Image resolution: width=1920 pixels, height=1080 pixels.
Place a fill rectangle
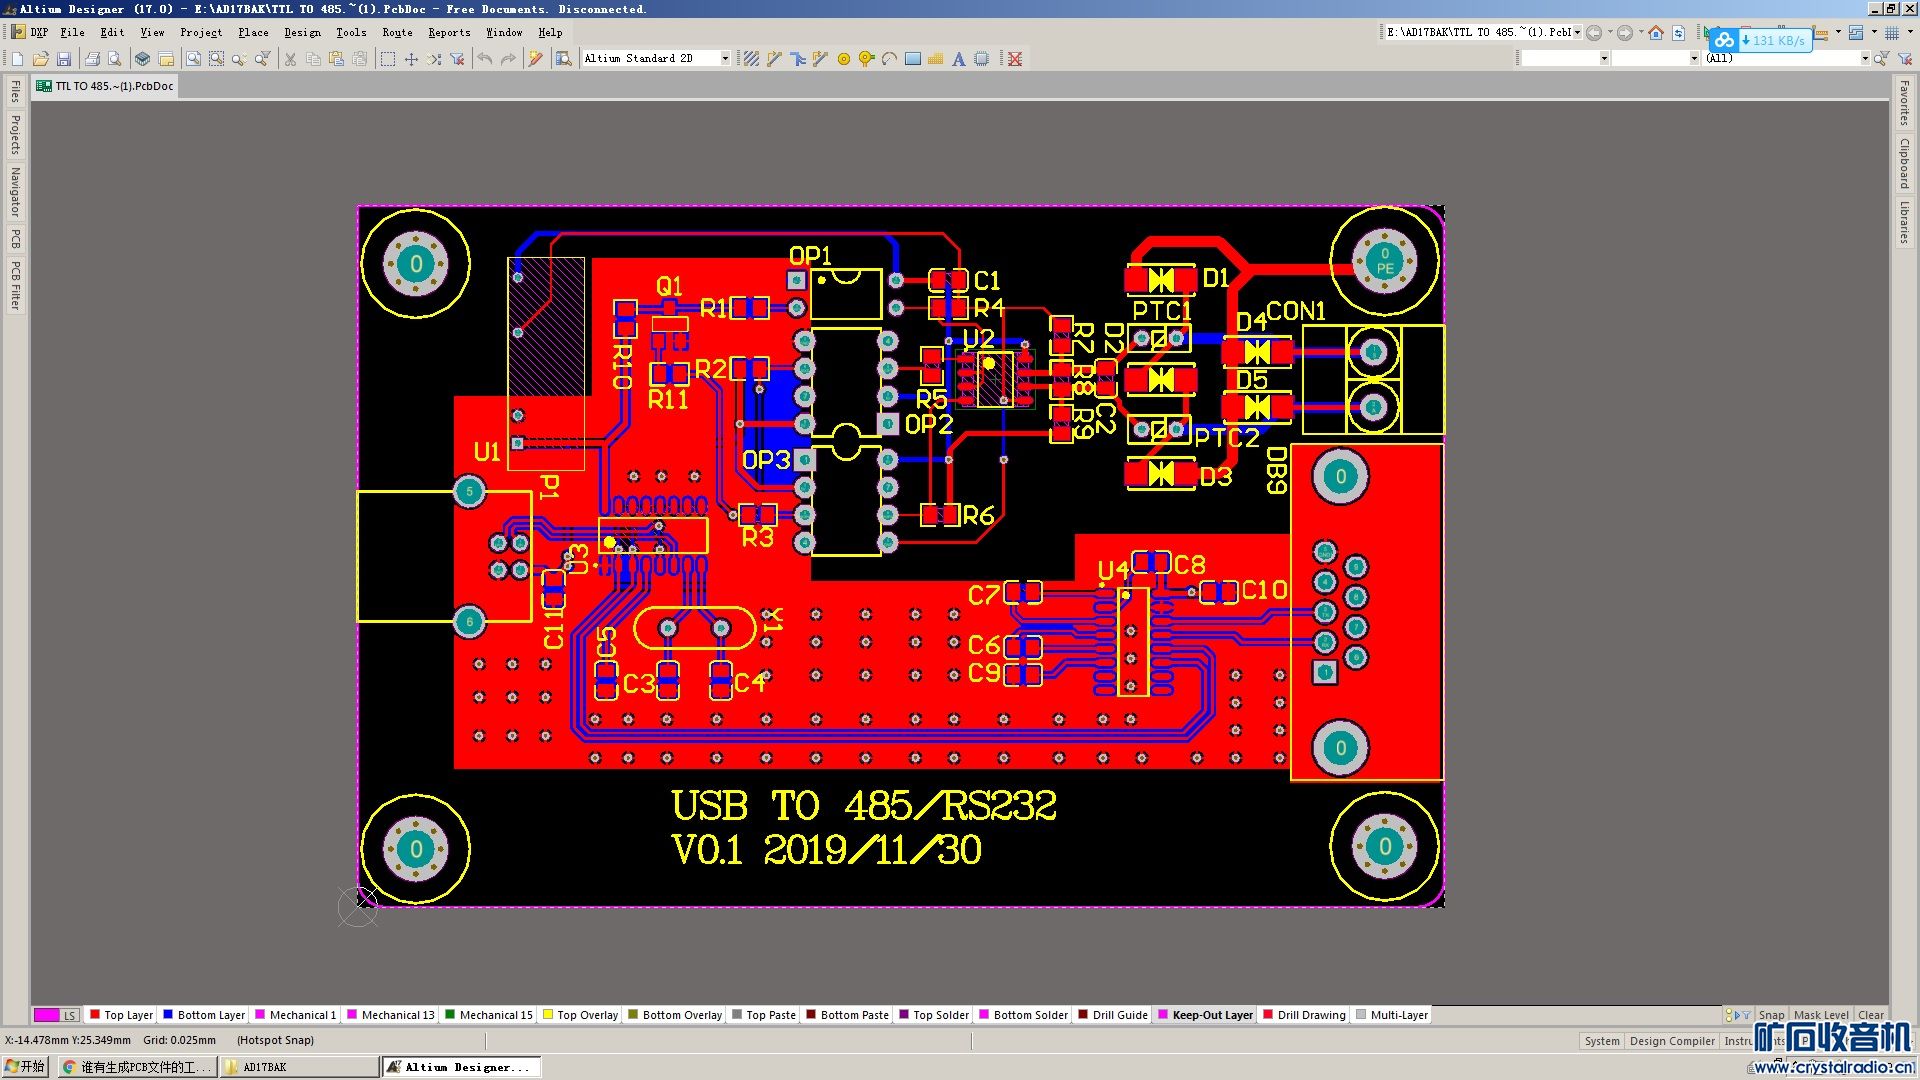click(913, 59)
